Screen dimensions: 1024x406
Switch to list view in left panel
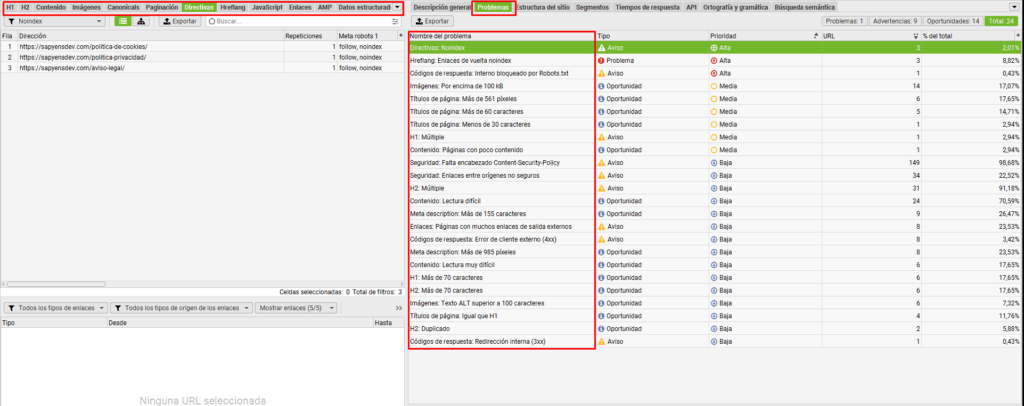tap(122, 22)
